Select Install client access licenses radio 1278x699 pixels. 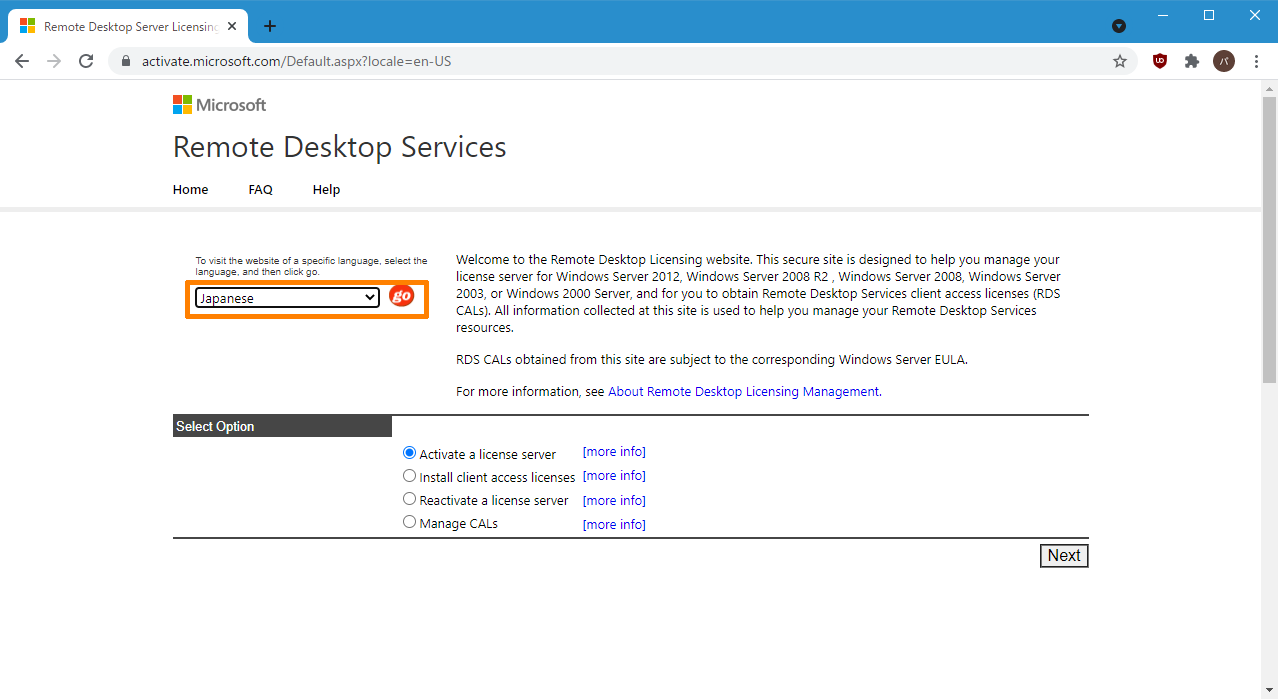409,476
